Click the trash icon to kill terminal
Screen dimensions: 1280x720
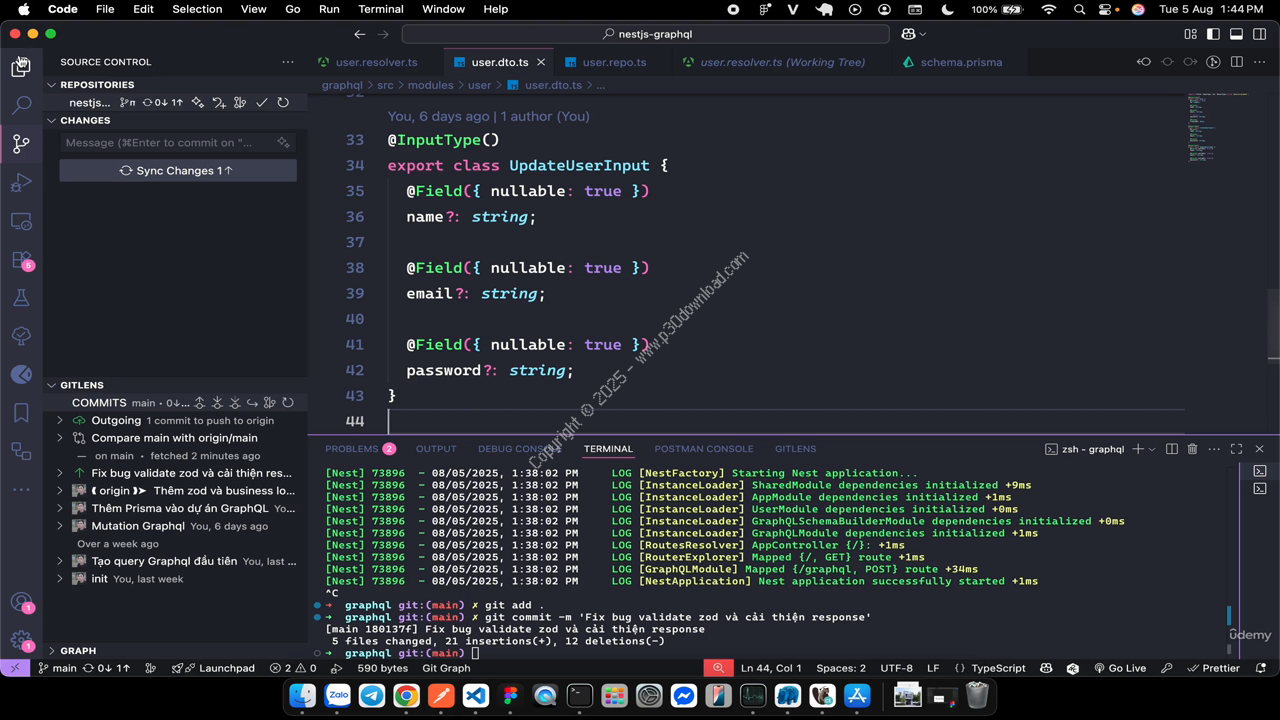[1192, 449]
